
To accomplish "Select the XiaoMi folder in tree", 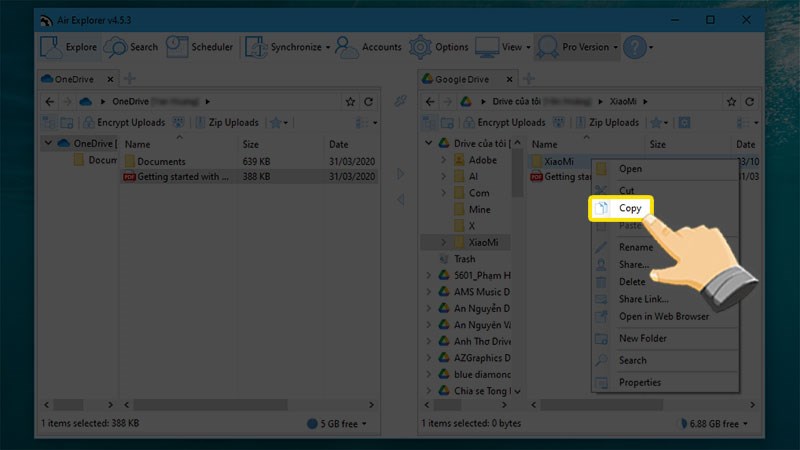I will tap(483, 242).
